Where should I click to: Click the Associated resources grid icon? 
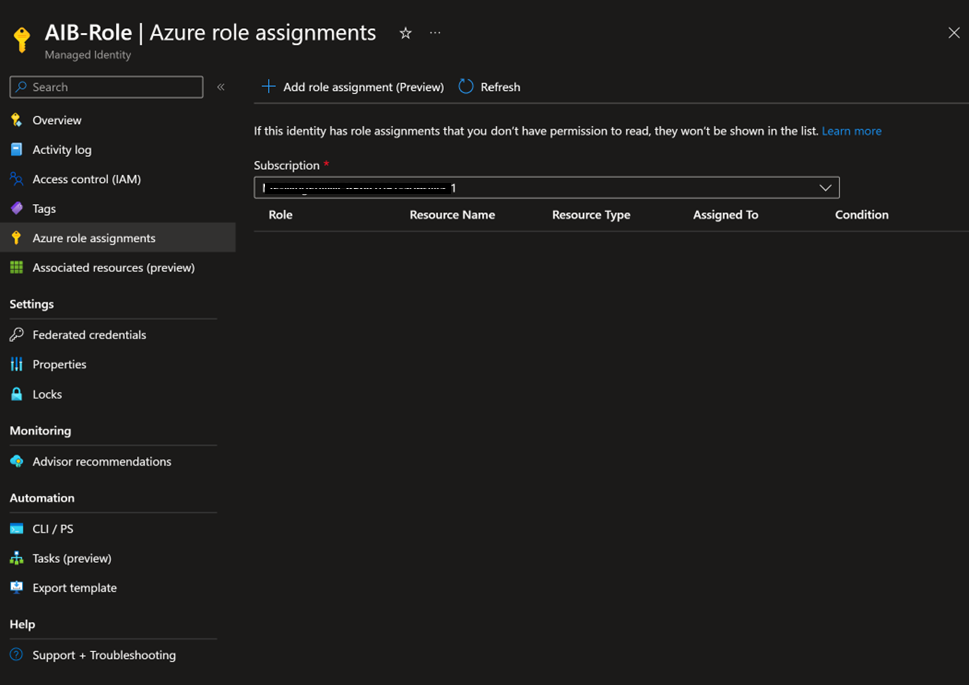(x=17, y=267)
